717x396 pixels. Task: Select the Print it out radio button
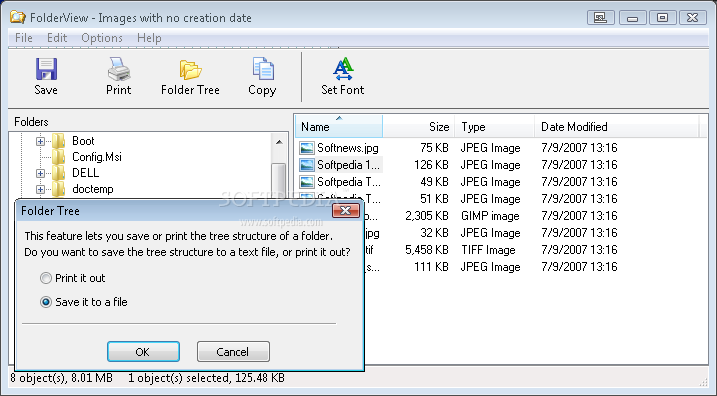(x=46, y=278)
